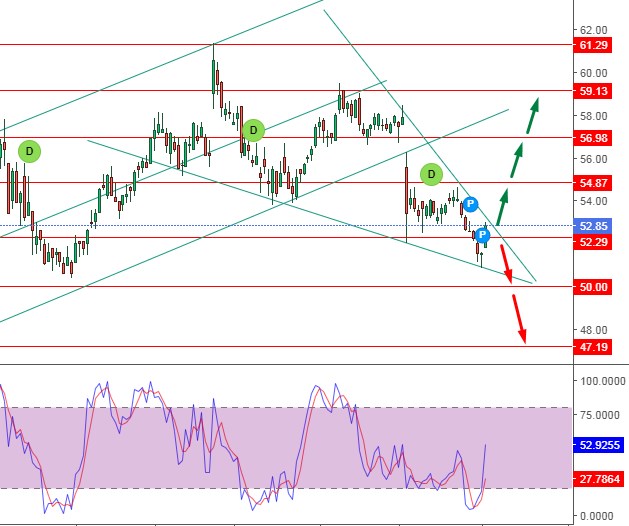Image resolution: width=629 pixels, height=526 pixels.
Task: Click the stochastic value label 52.9255
Action: (x=599, y=445)
